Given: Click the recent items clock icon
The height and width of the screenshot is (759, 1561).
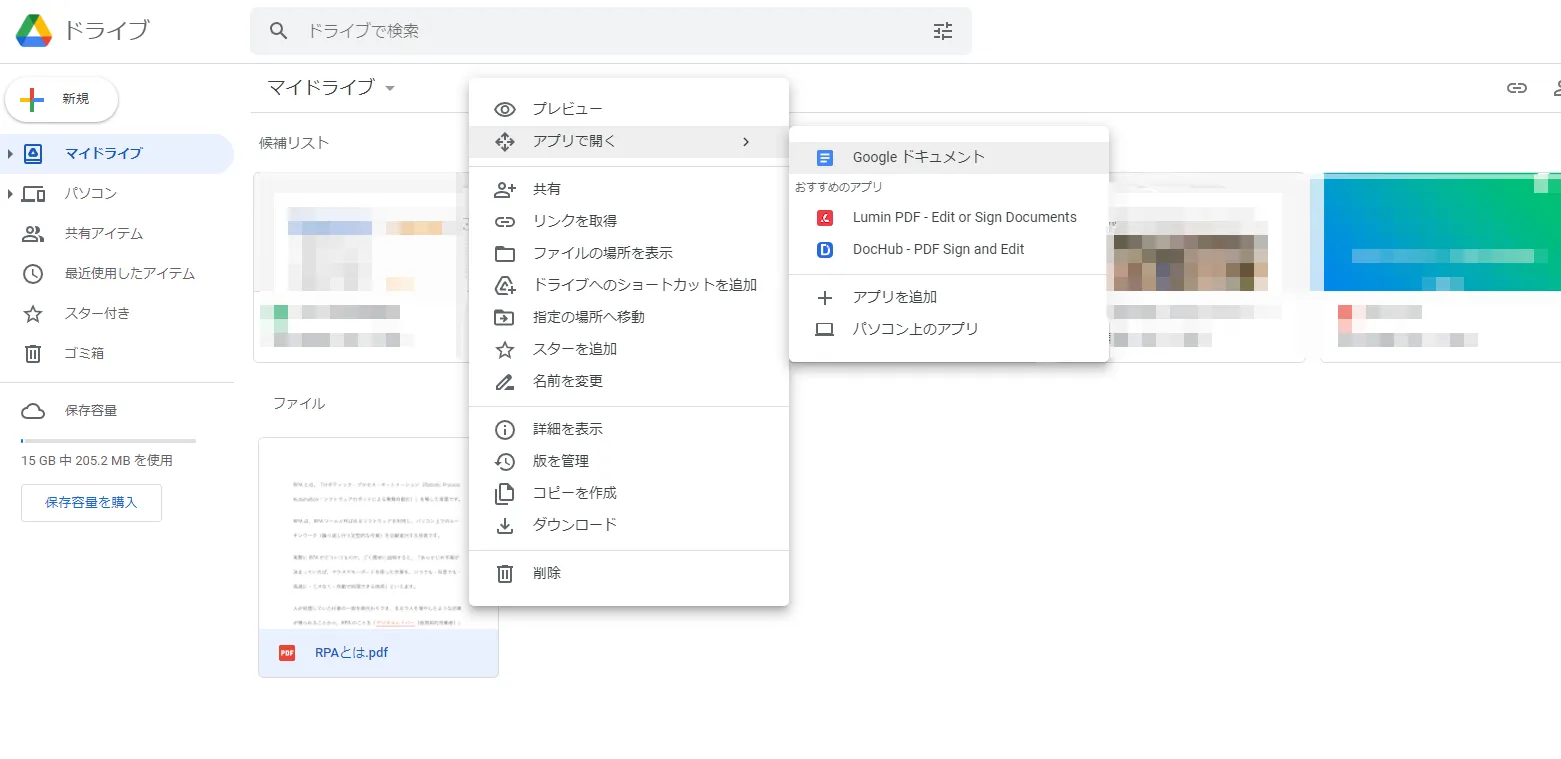Looking at the screenshot, I should [33, 273].
